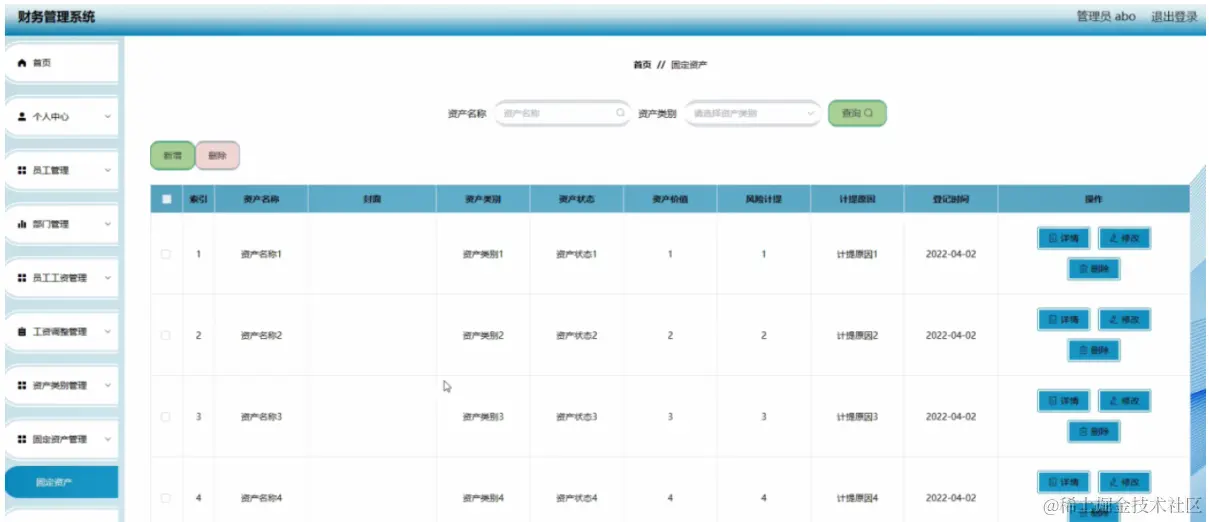Image resolution: width=1209 pixels, height=522 pixels.
Task: Click 退出登录 to log out
Action: (1174, 17)
